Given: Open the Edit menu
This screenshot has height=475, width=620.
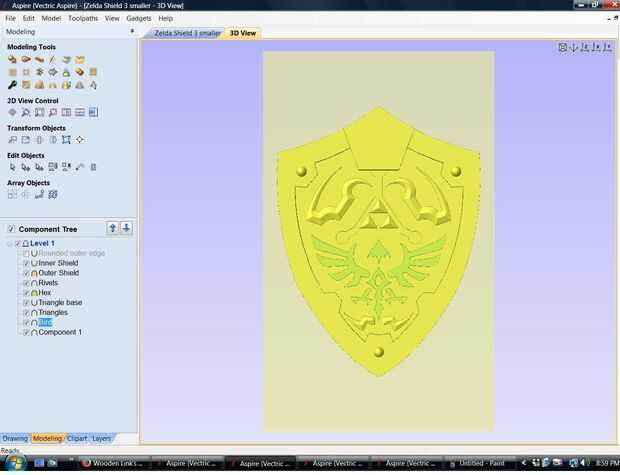Looking at the screenshot, I should (28, 18).
